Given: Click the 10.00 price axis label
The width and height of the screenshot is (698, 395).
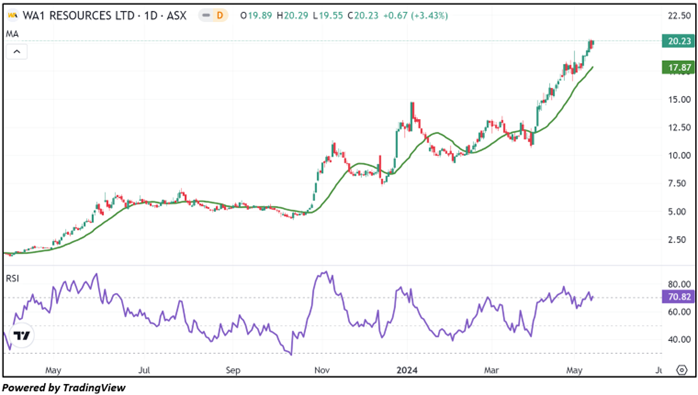Looking at the screenshot, I should [679, 155].
